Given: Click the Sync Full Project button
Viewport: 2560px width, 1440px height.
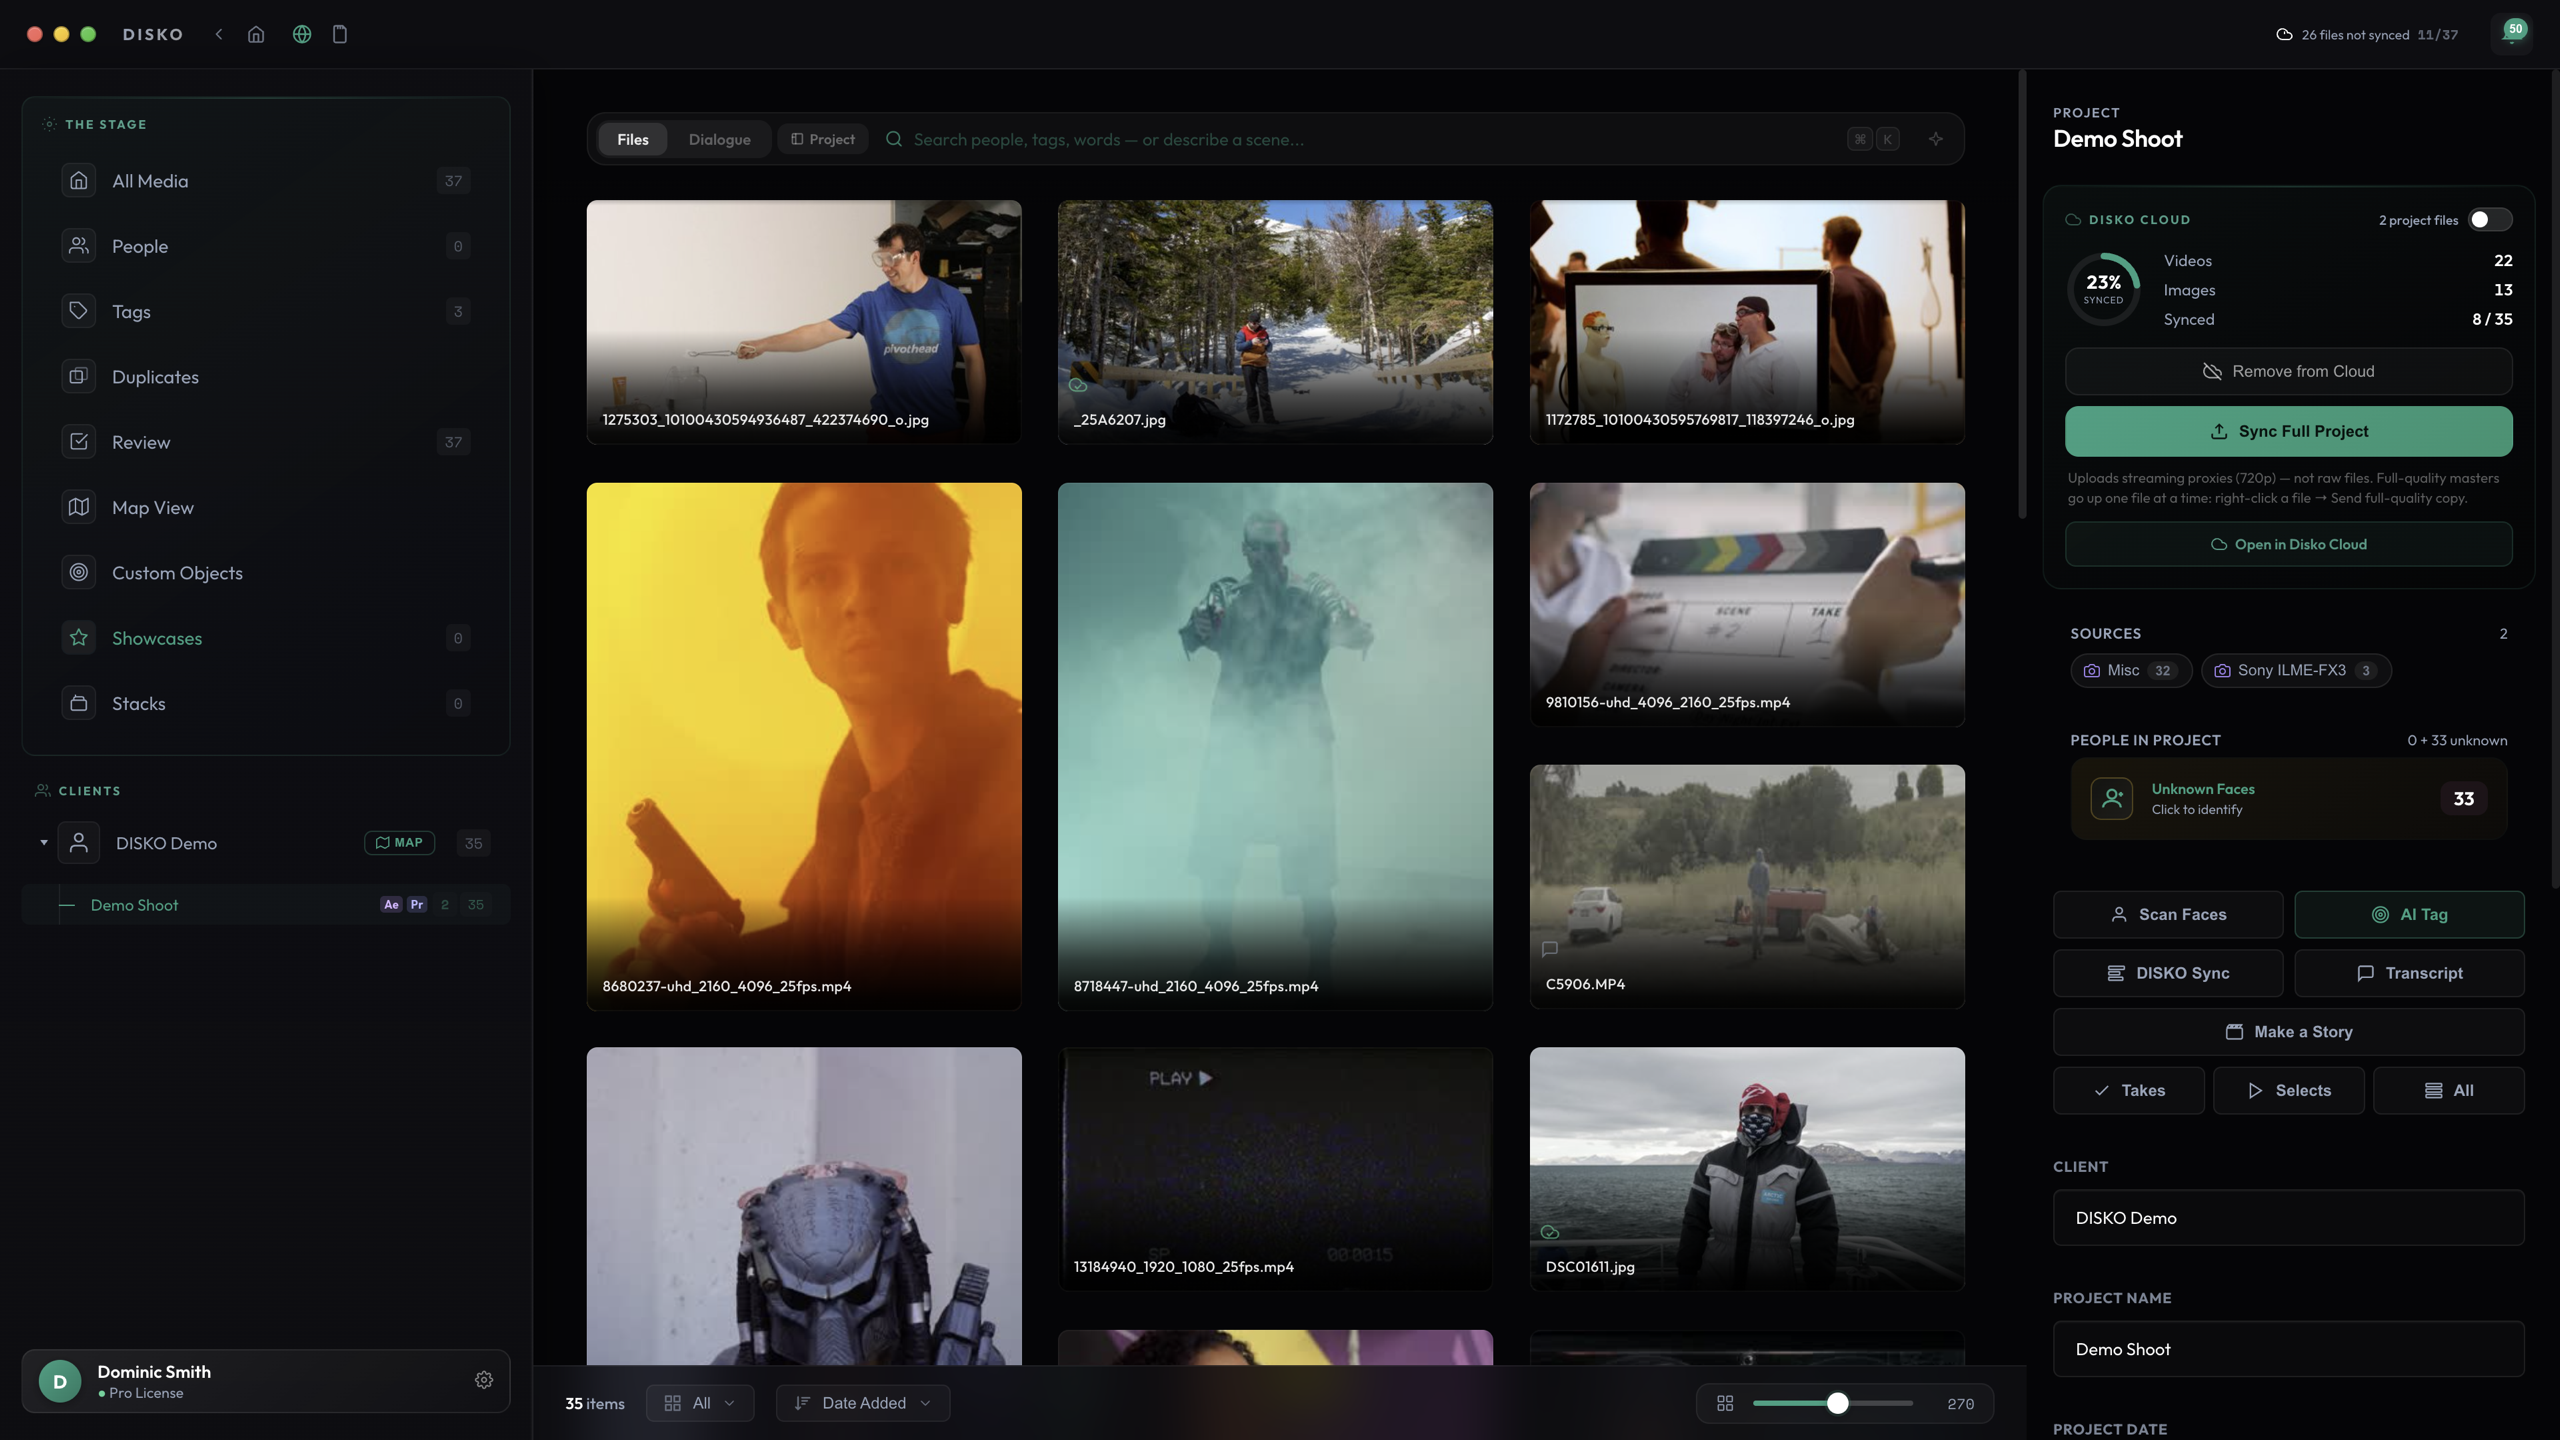Looking at the screenshot, I should coord(2288,431).
